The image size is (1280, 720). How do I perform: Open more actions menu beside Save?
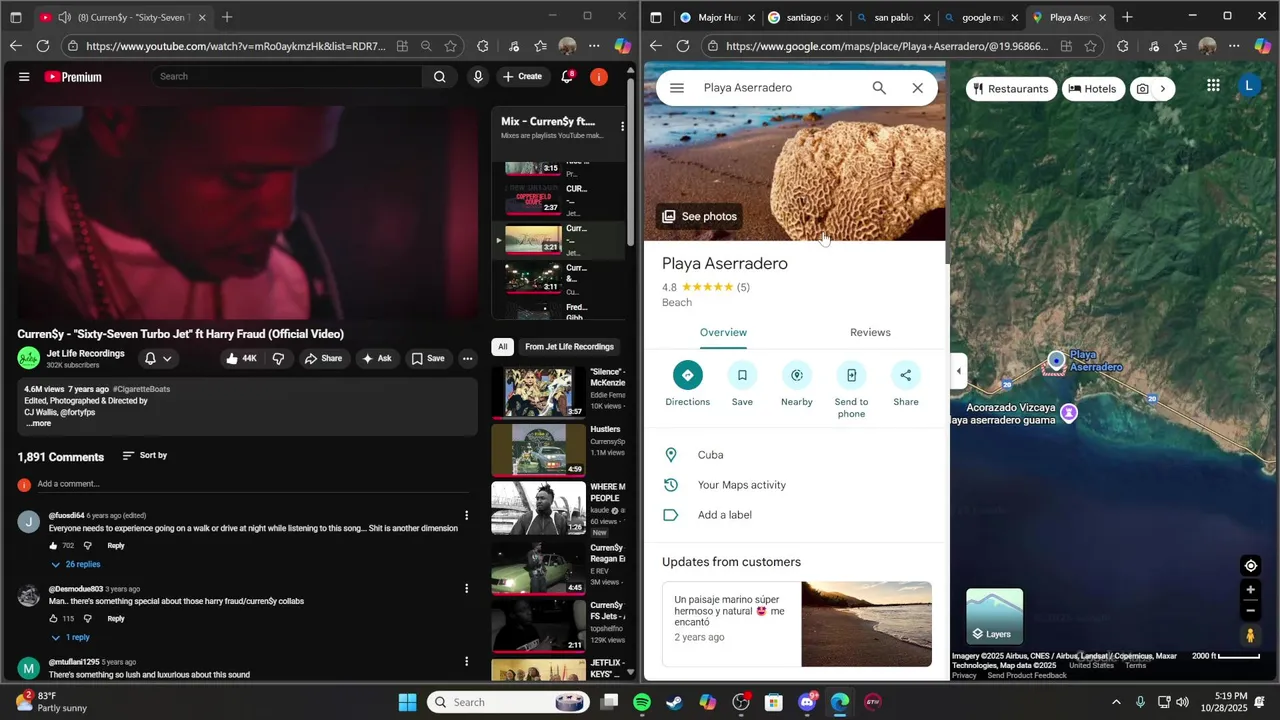(467, 358)
